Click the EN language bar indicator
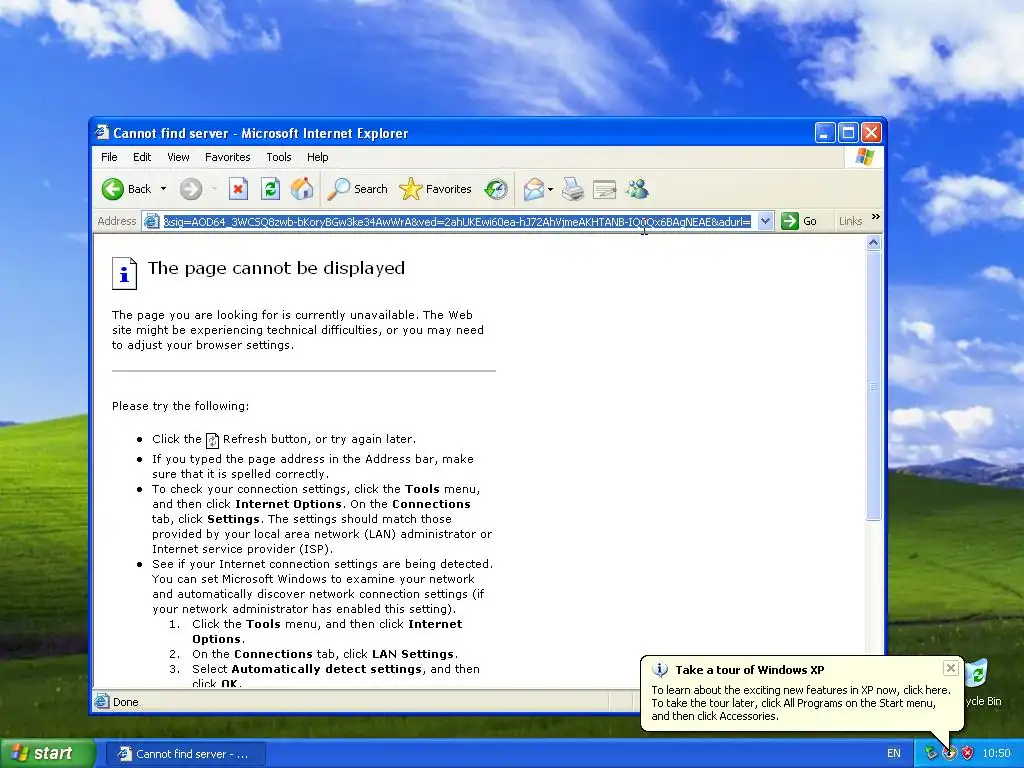 click(x=893, y=754)
